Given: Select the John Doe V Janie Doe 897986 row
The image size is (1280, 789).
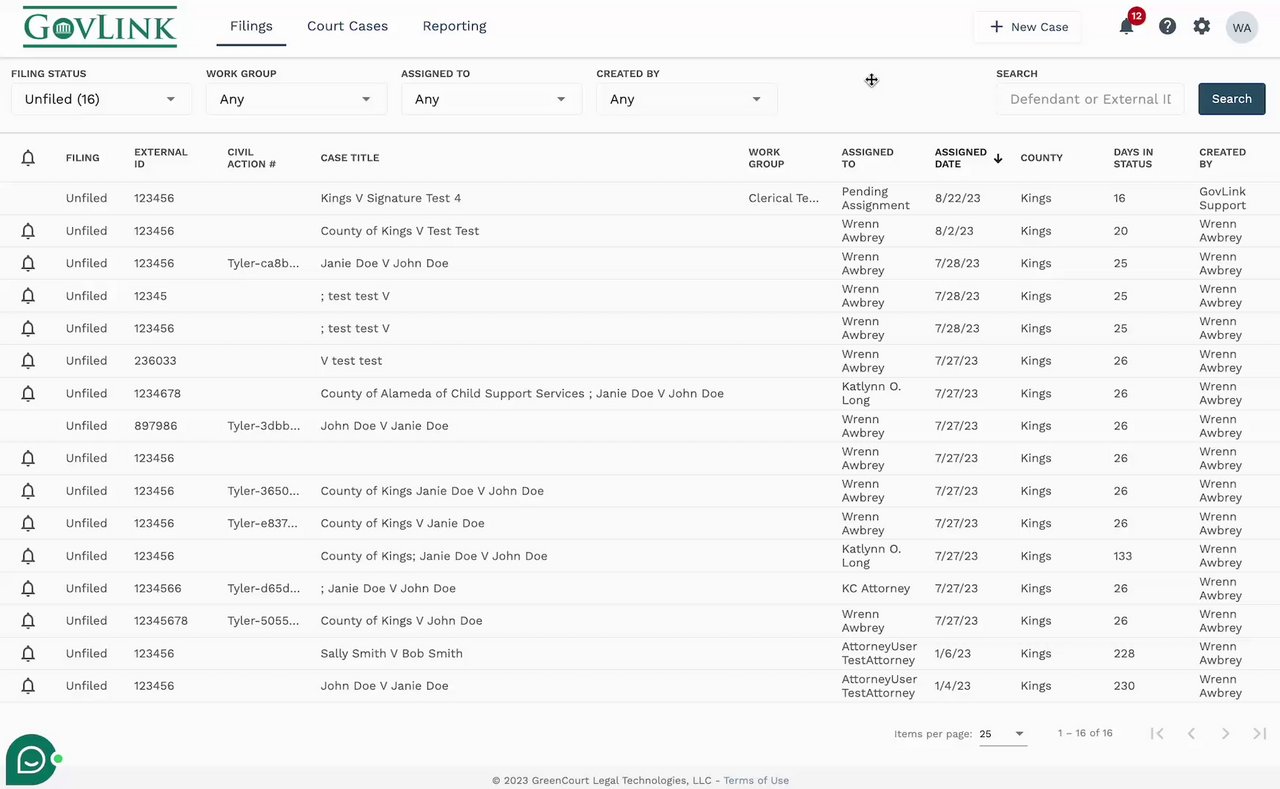Looking at the screenshot, I should coord(640,426).
